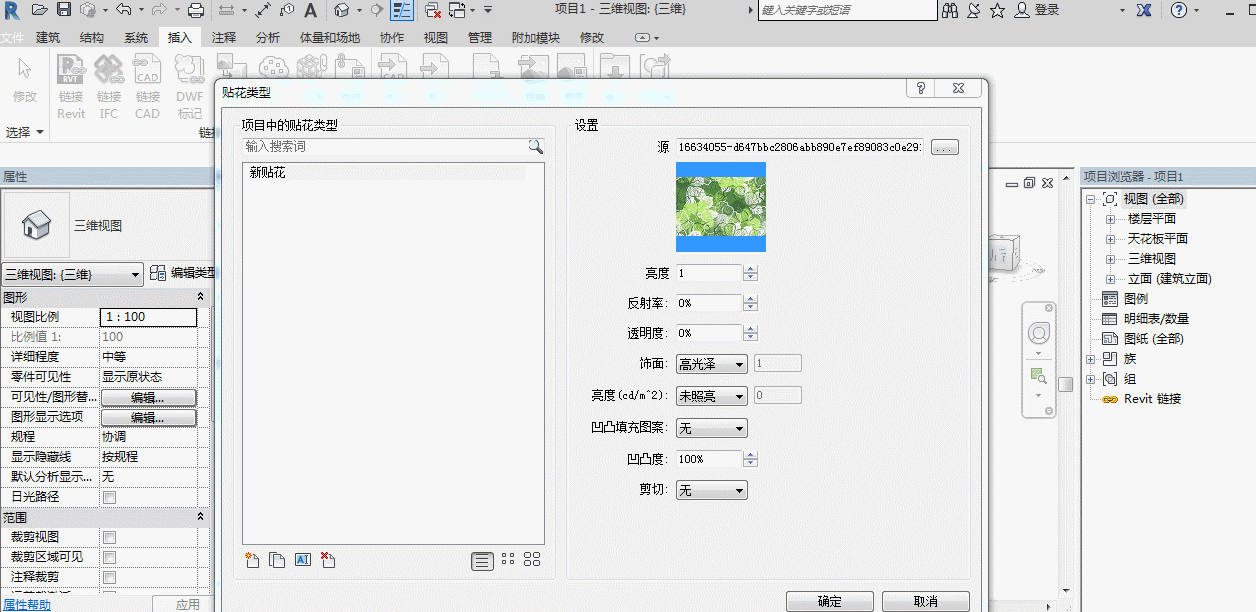The width and height of the screenshot is (1256, 612).
Task: Click the 登录 sign-in button
Action: (1046, 10)
